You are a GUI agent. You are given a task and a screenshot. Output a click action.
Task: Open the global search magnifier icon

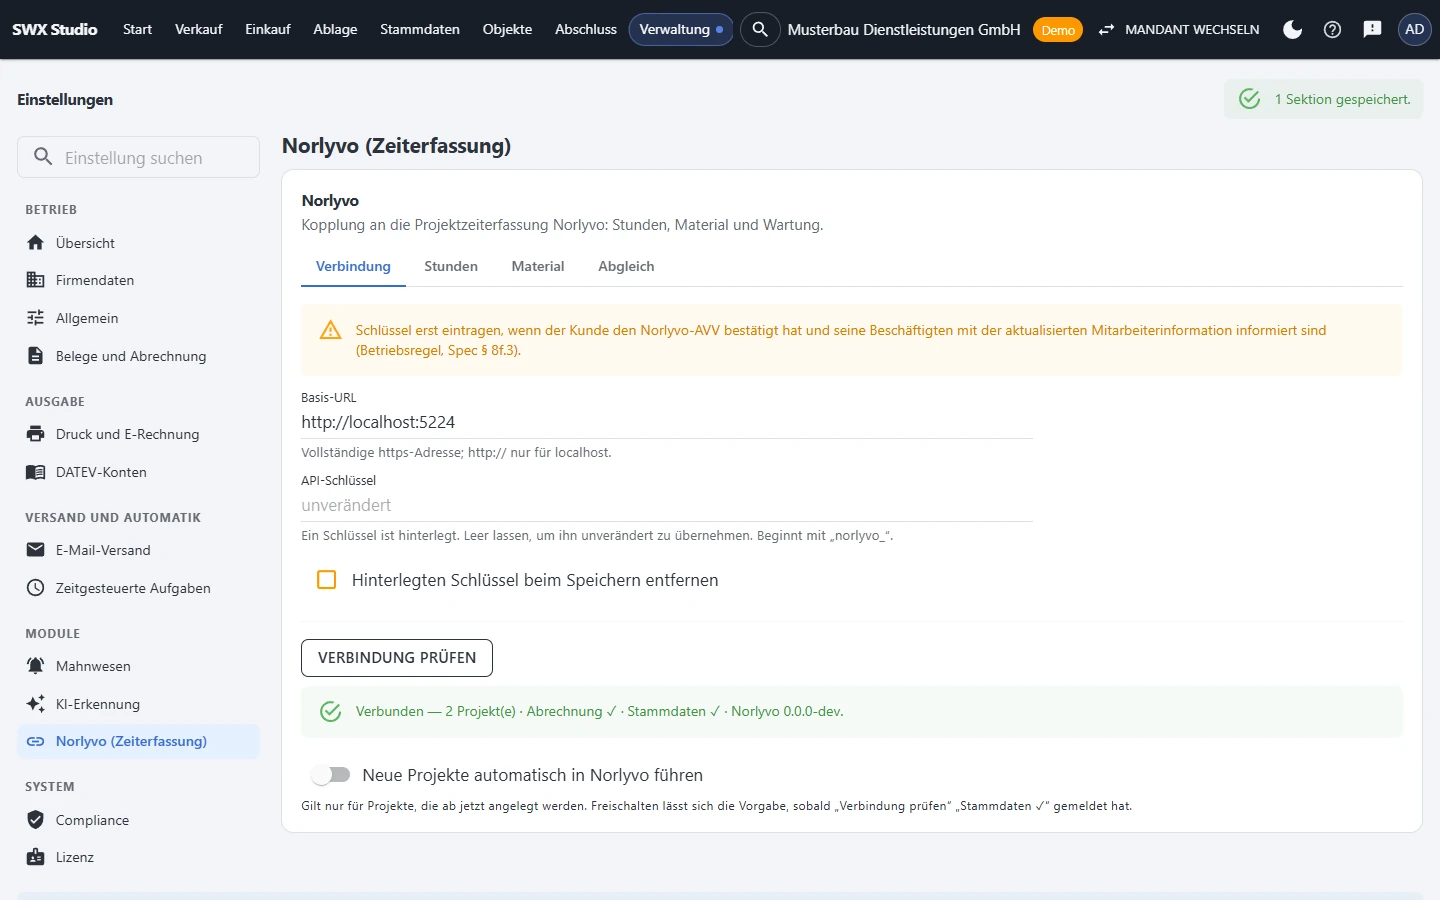(760, 29)
